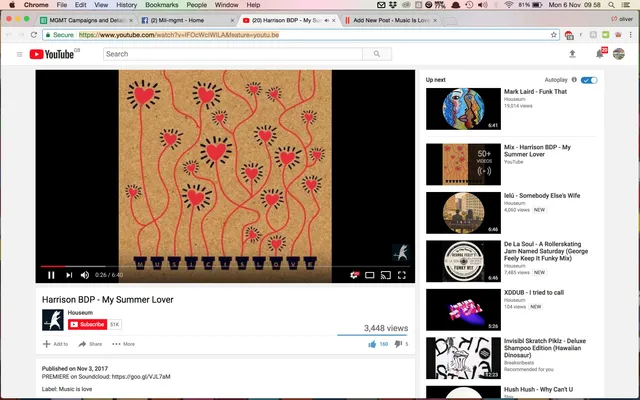
Task: Subscribe to the Houseum channel
Action: click(x=87, y=324)
